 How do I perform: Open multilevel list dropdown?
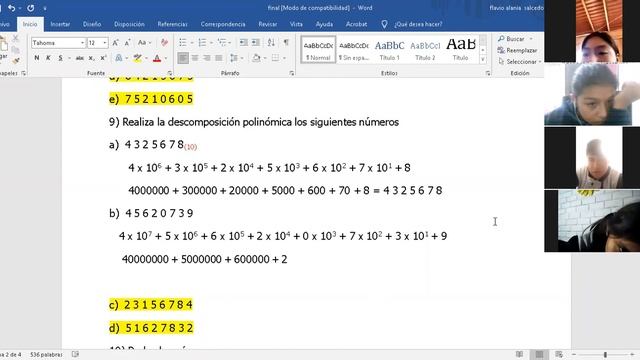(x=229, y=42)
